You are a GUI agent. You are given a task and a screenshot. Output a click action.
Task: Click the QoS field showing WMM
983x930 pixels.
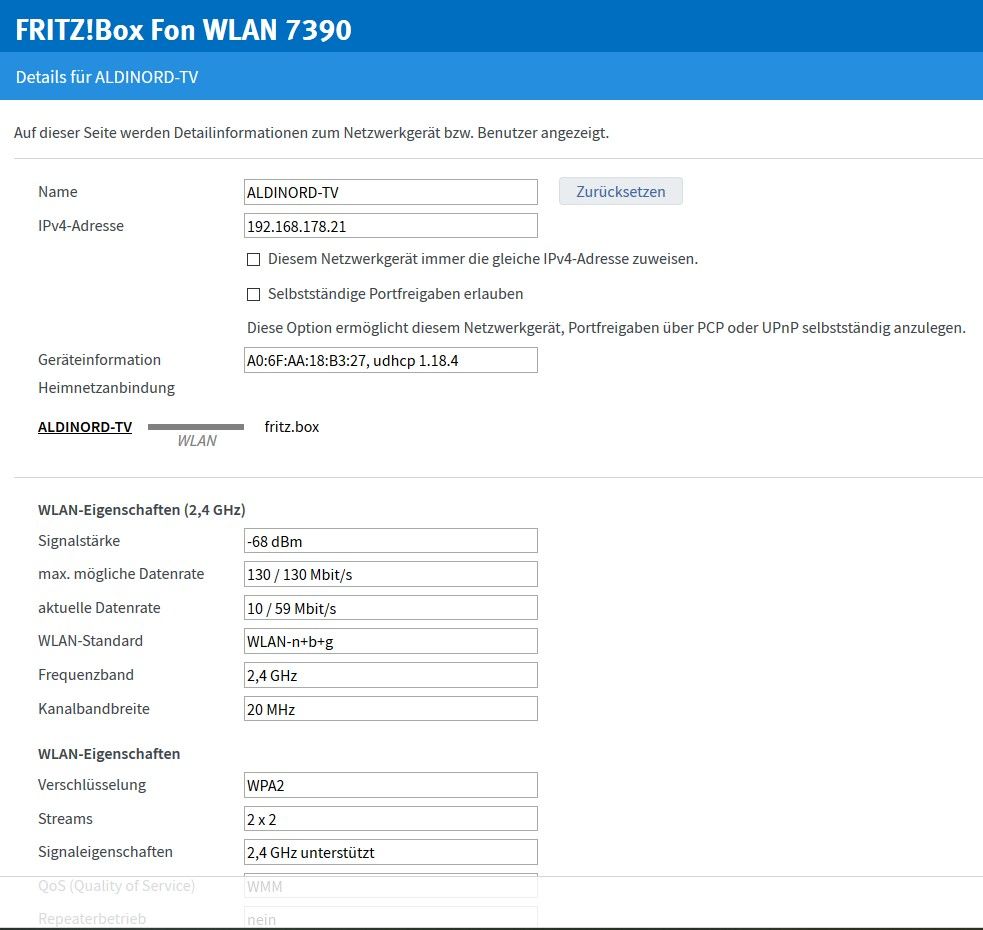390,886
